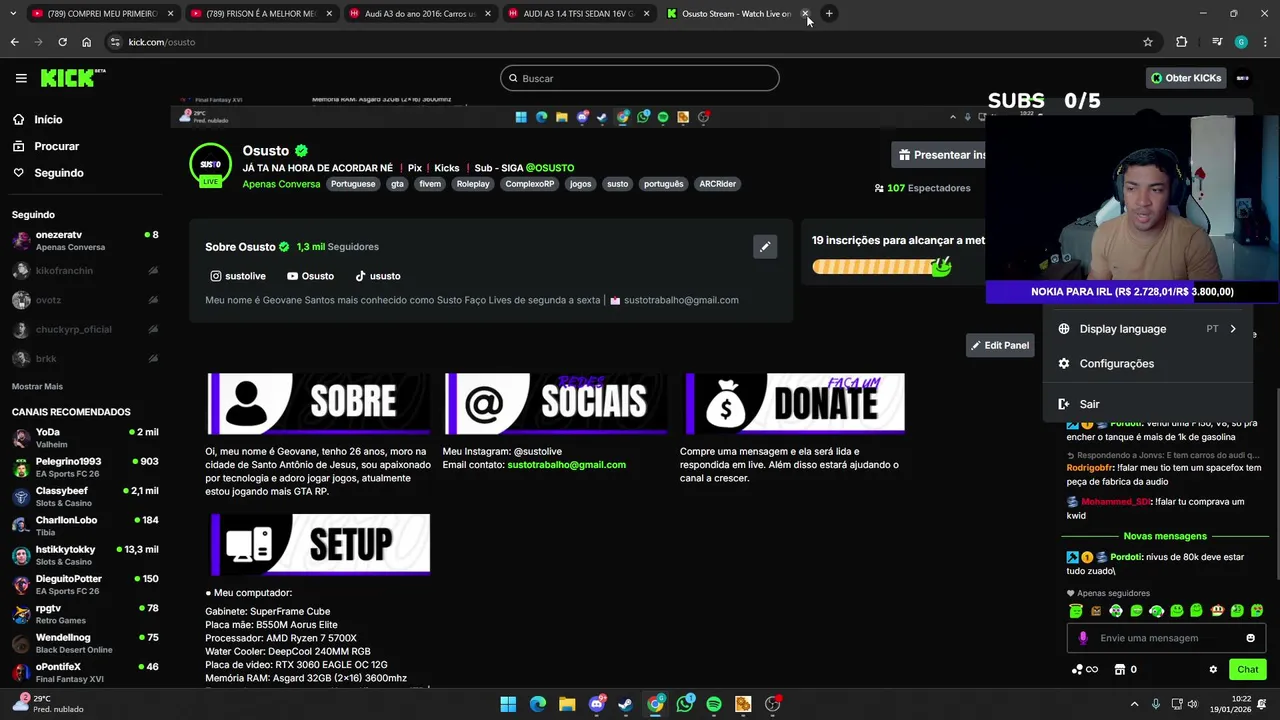Open Seguindo in sidebar
Screen dimensions: 1280x720
59,173
